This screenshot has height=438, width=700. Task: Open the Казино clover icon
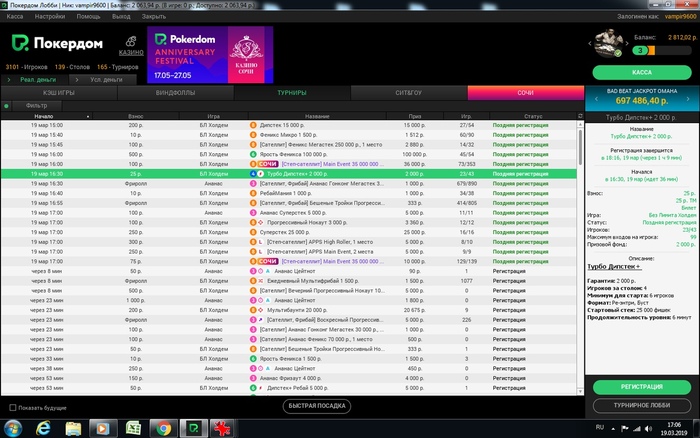[131, 42]
